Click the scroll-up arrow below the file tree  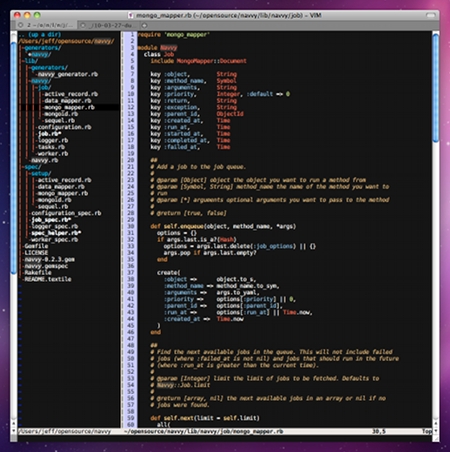click(14, 424)
